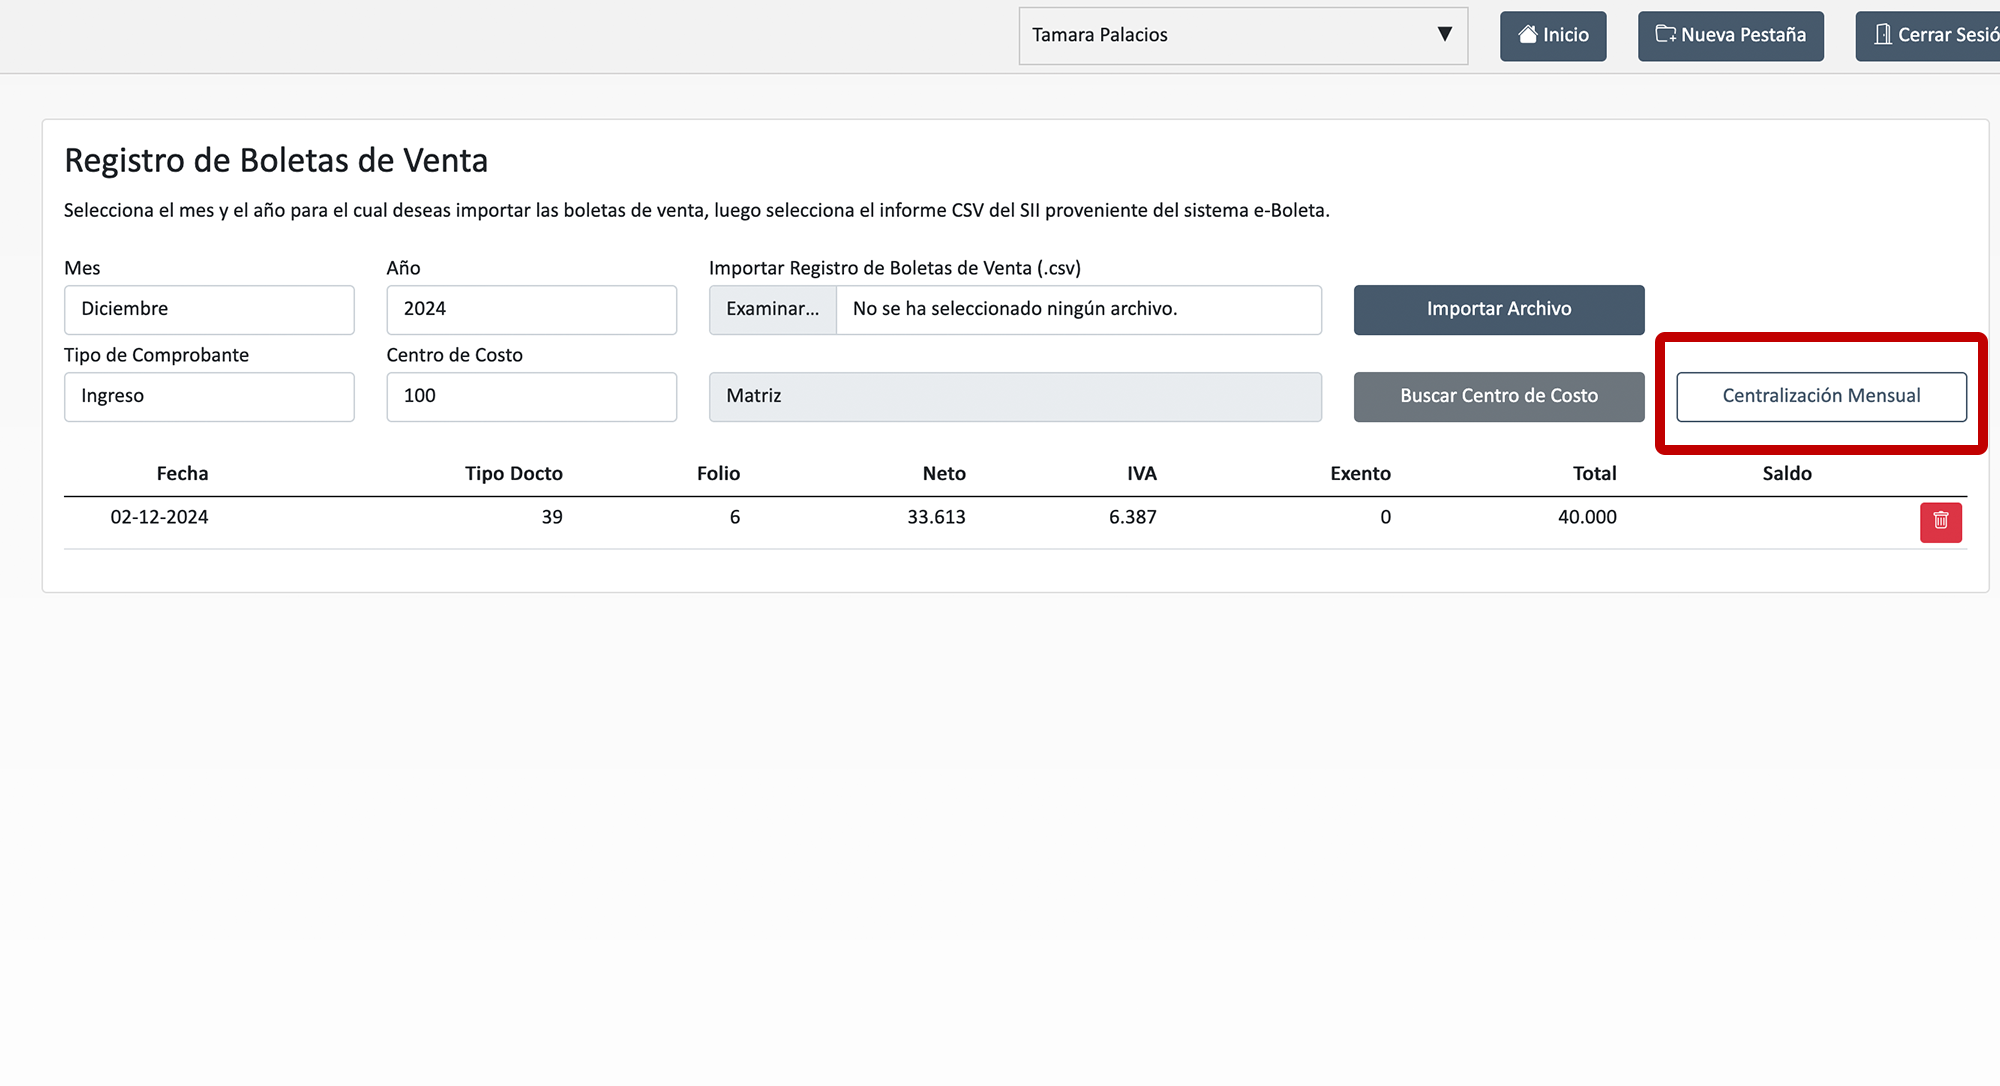
Task: Click the Fecha column header
Action: (182, 473)
